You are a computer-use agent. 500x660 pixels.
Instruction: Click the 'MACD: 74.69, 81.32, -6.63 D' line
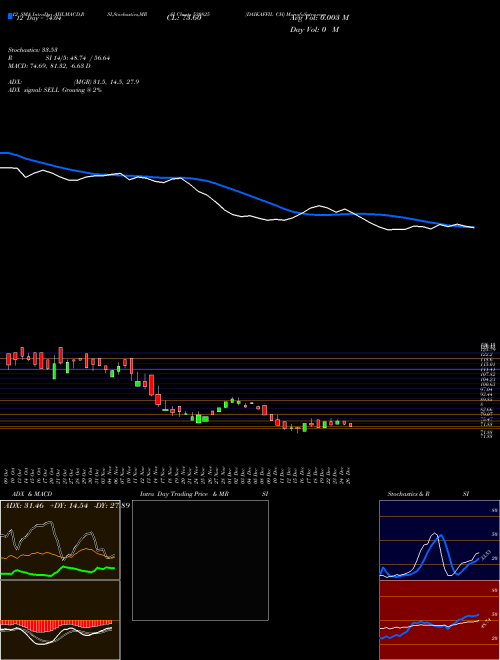tap(50, 66)
